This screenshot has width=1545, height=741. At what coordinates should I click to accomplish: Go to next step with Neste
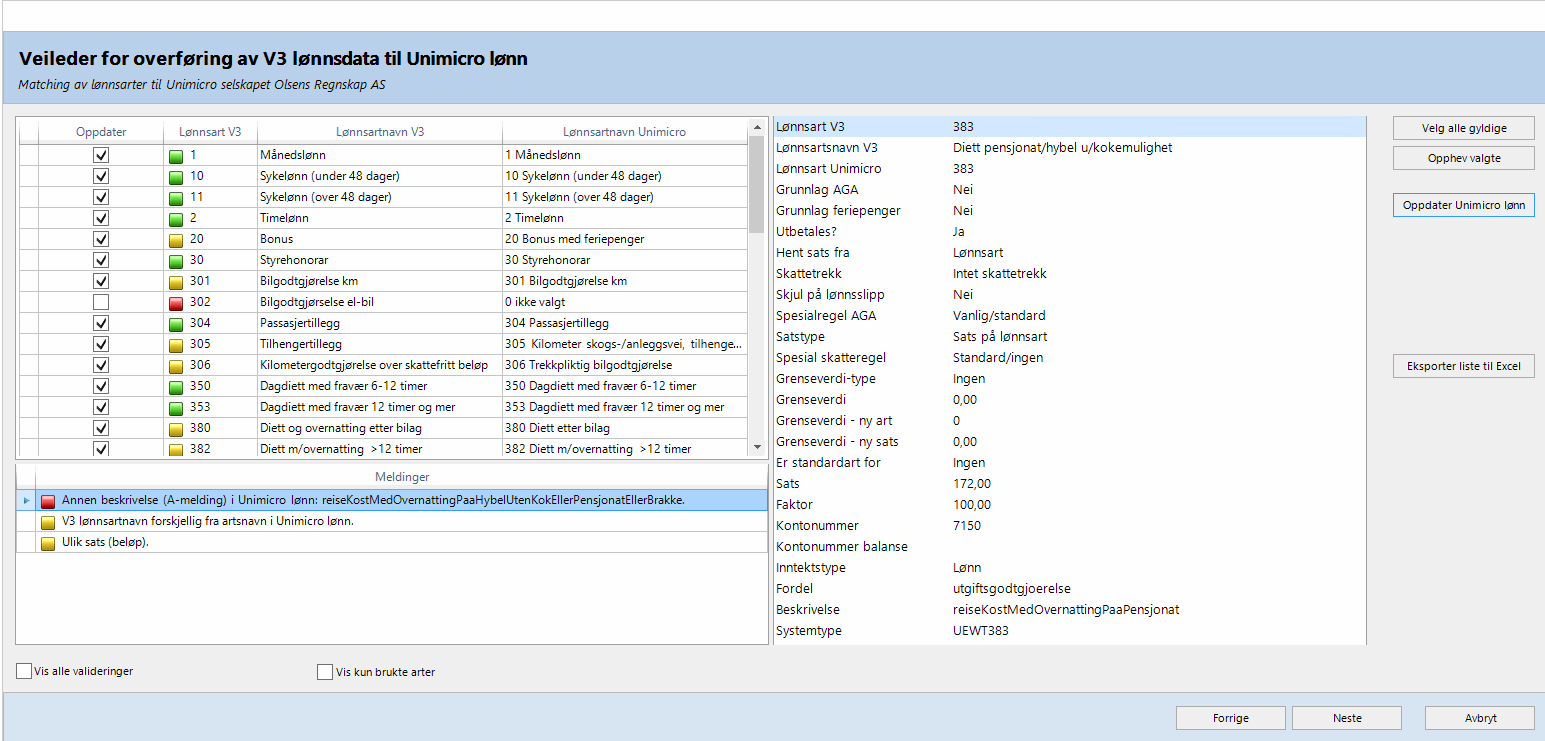tap(1346, 718)
